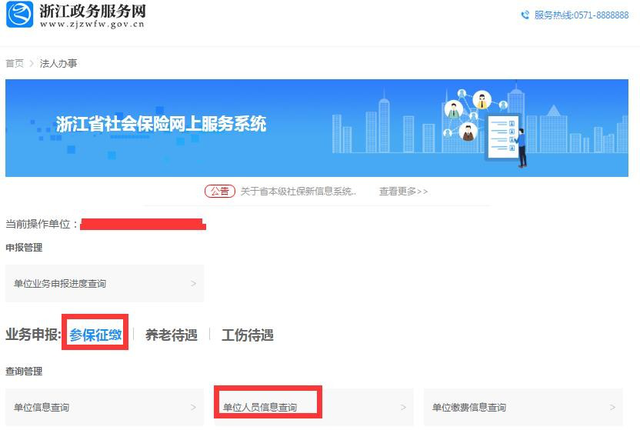Expand arrow on 单位业务申报进度查询 row
This screenshot has height=430, width=640.
coord(193,283)
